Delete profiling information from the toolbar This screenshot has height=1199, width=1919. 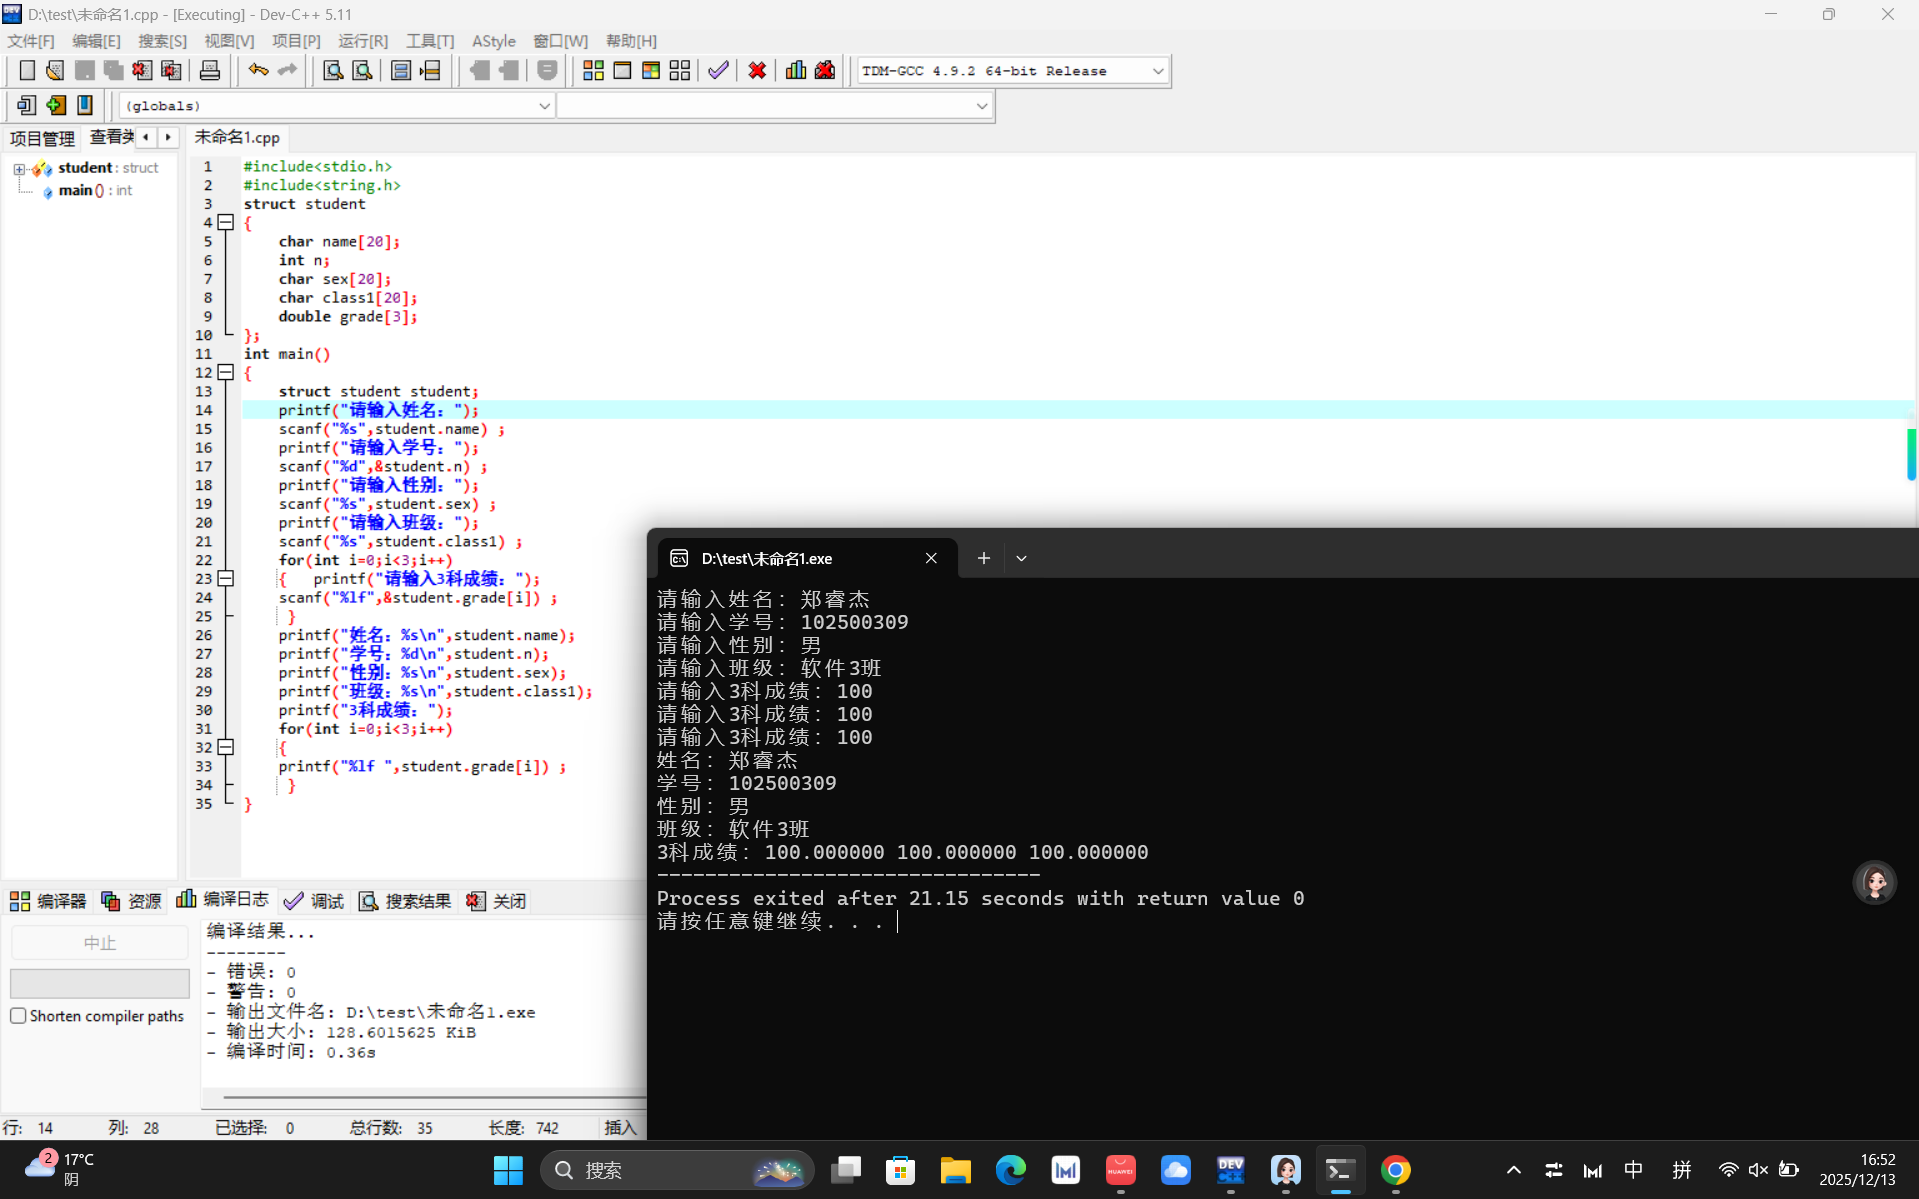825,70
